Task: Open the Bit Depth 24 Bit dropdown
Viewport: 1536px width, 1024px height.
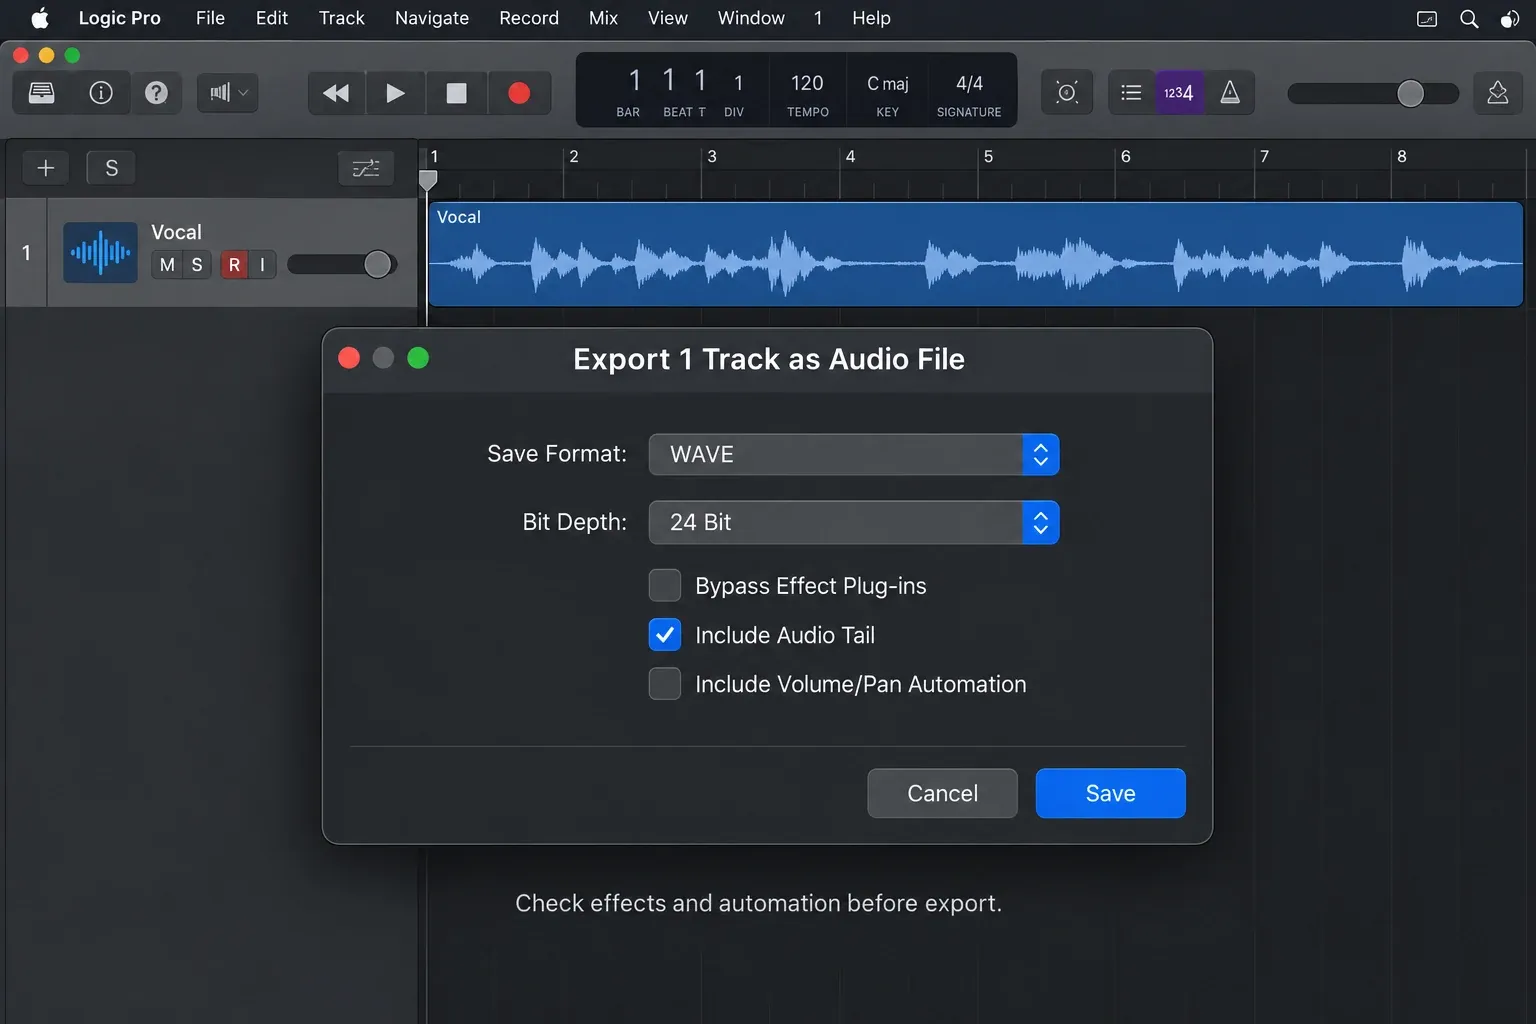Action: pos(854,522)
